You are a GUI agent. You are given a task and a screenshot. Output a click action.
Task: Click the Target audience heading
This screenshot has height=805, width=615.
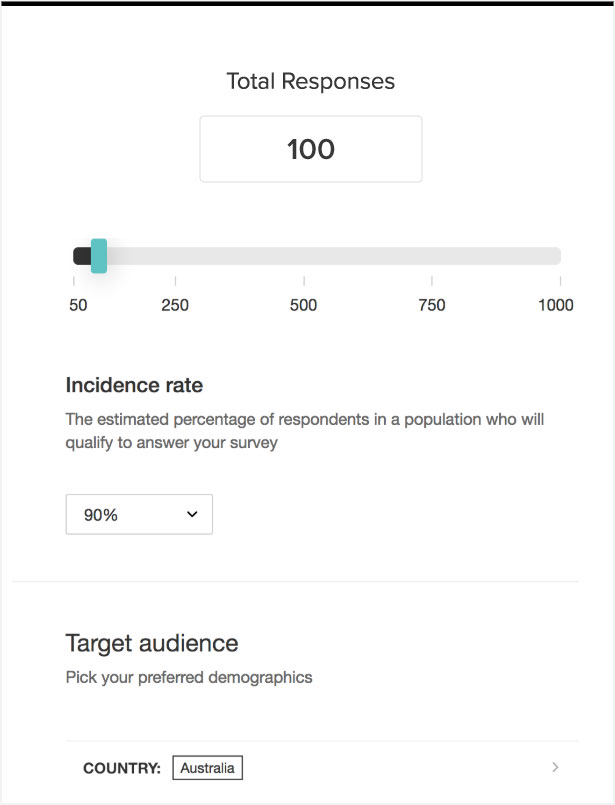tap(152, 642)
